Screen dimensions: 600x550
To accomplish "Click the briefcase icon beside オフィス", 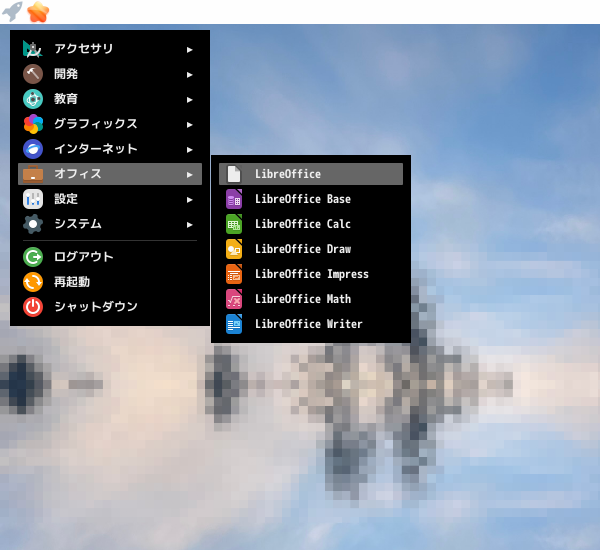I will click(x=33, y=174).
